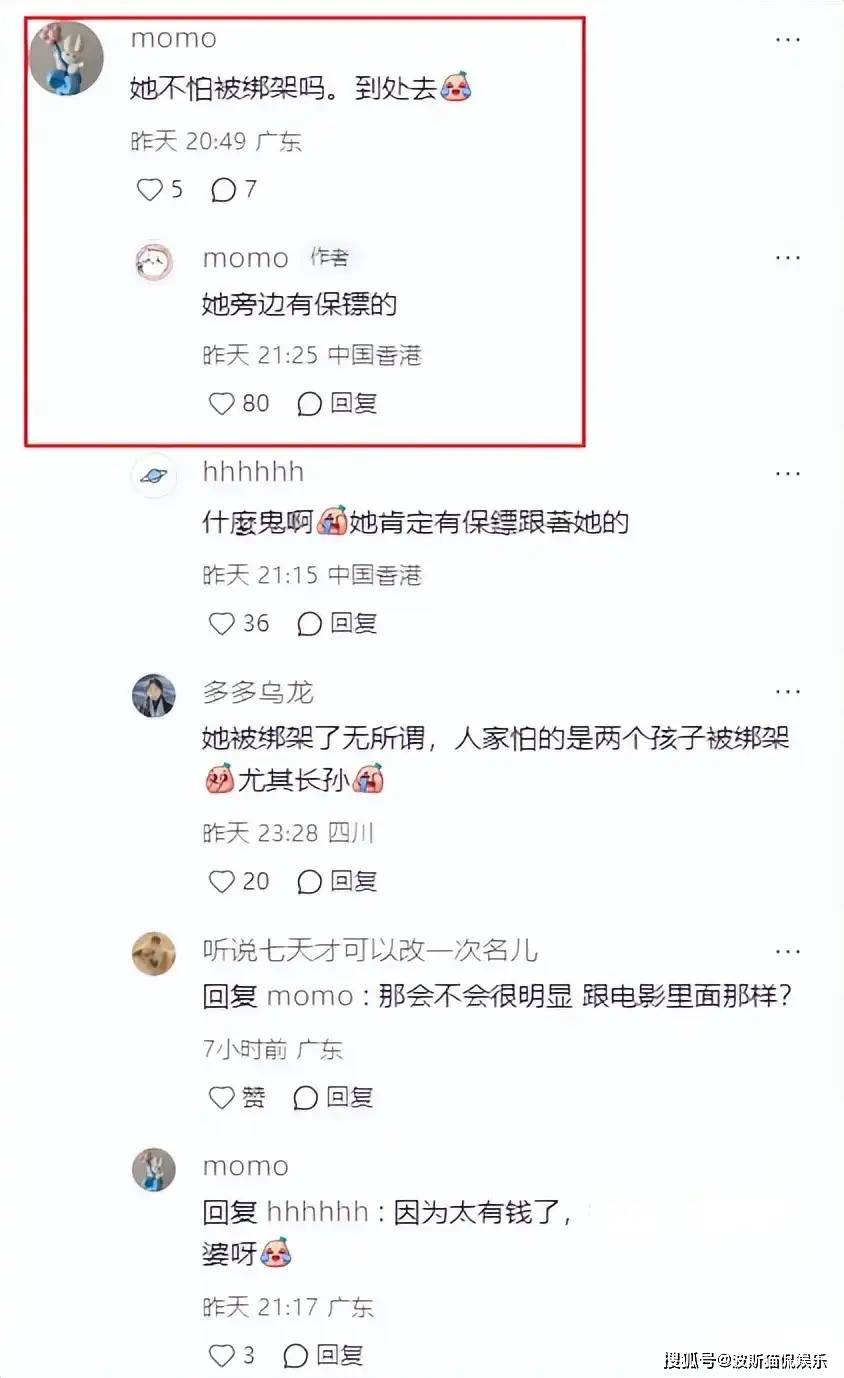The width and height of the screenshot is (844, 1378).
Task: Open hhhhhh's planet avatar
Action: [153, 477]
